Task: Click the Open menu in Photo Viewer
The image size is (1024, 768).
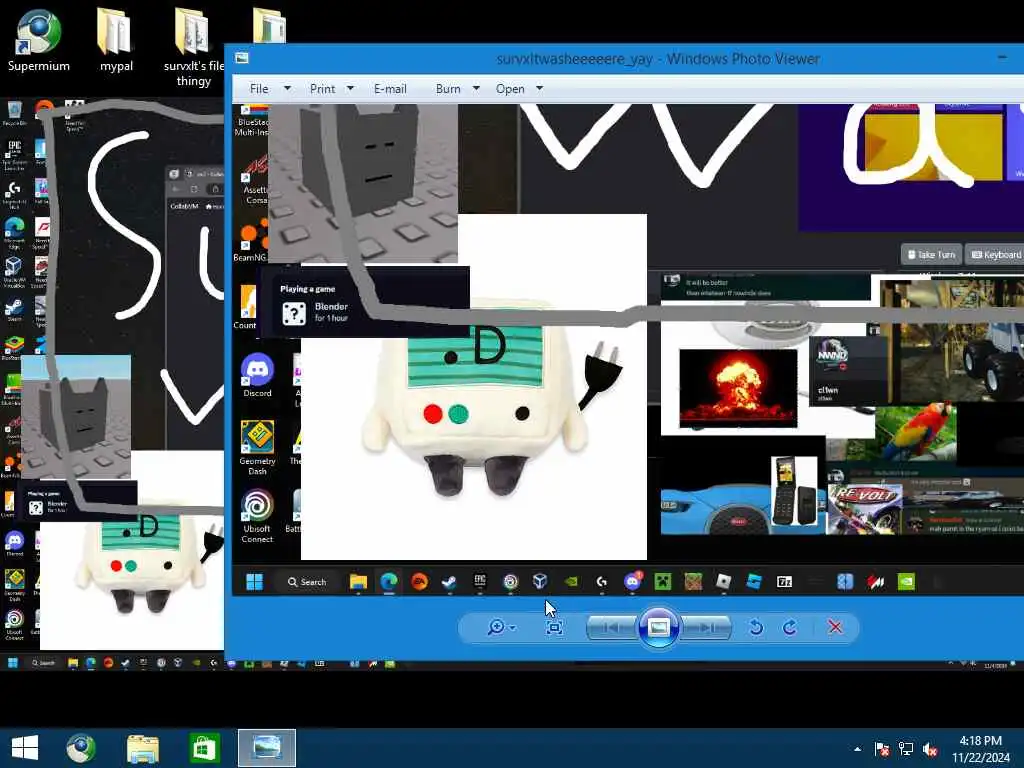Action: click(x=510, y=89)
